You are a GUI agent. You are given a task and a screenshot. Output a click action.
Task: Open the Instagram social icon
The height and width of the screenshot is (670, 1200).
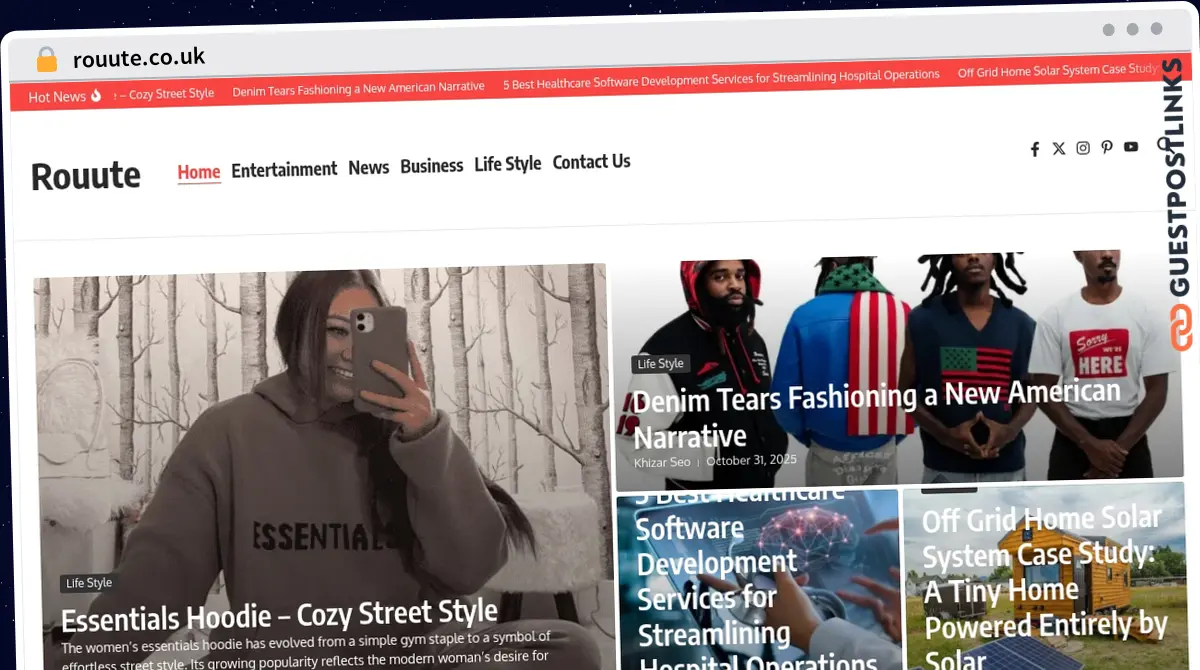click(1082, 148)
